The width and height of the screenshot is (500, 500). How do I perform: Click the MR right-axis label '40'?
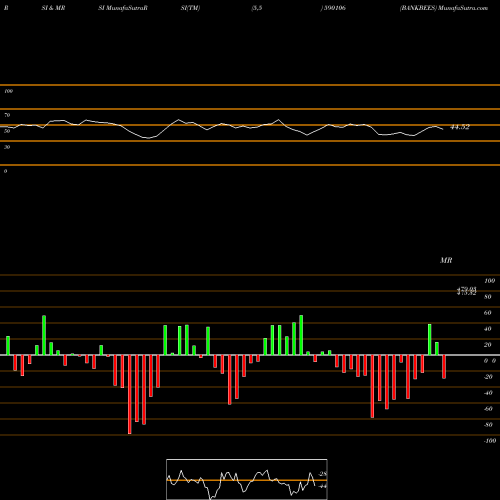point(488,329)
